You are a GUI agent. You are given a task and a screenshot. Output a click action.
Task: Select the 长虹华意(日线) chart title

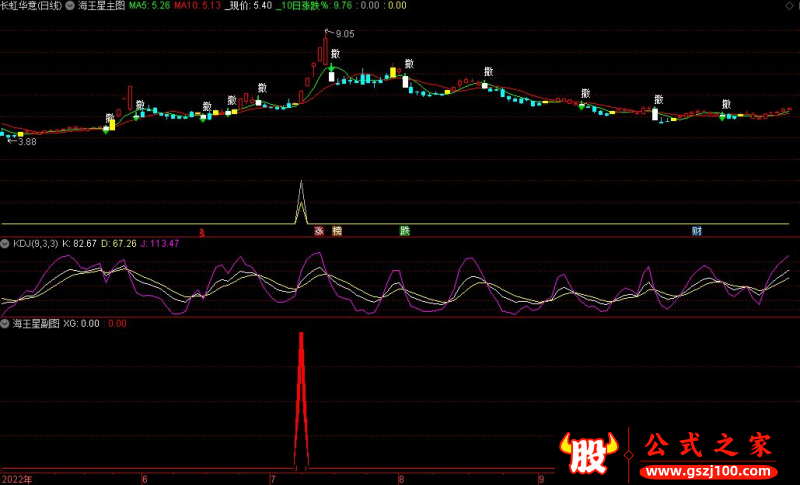pyautogui.click(x=31, y=6)
